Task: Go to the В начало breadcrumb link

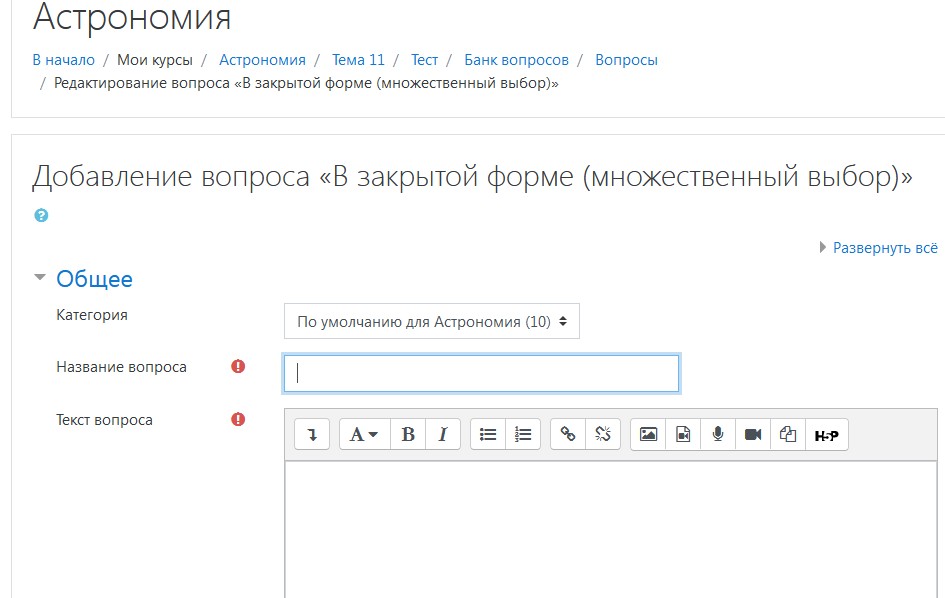Action: coord(63,60)
